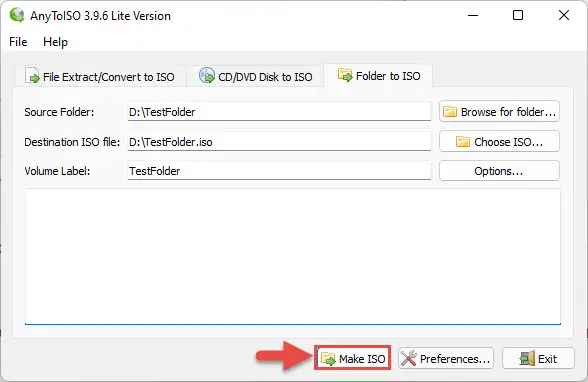Open the File menu
588x382 pixels.
18,42
